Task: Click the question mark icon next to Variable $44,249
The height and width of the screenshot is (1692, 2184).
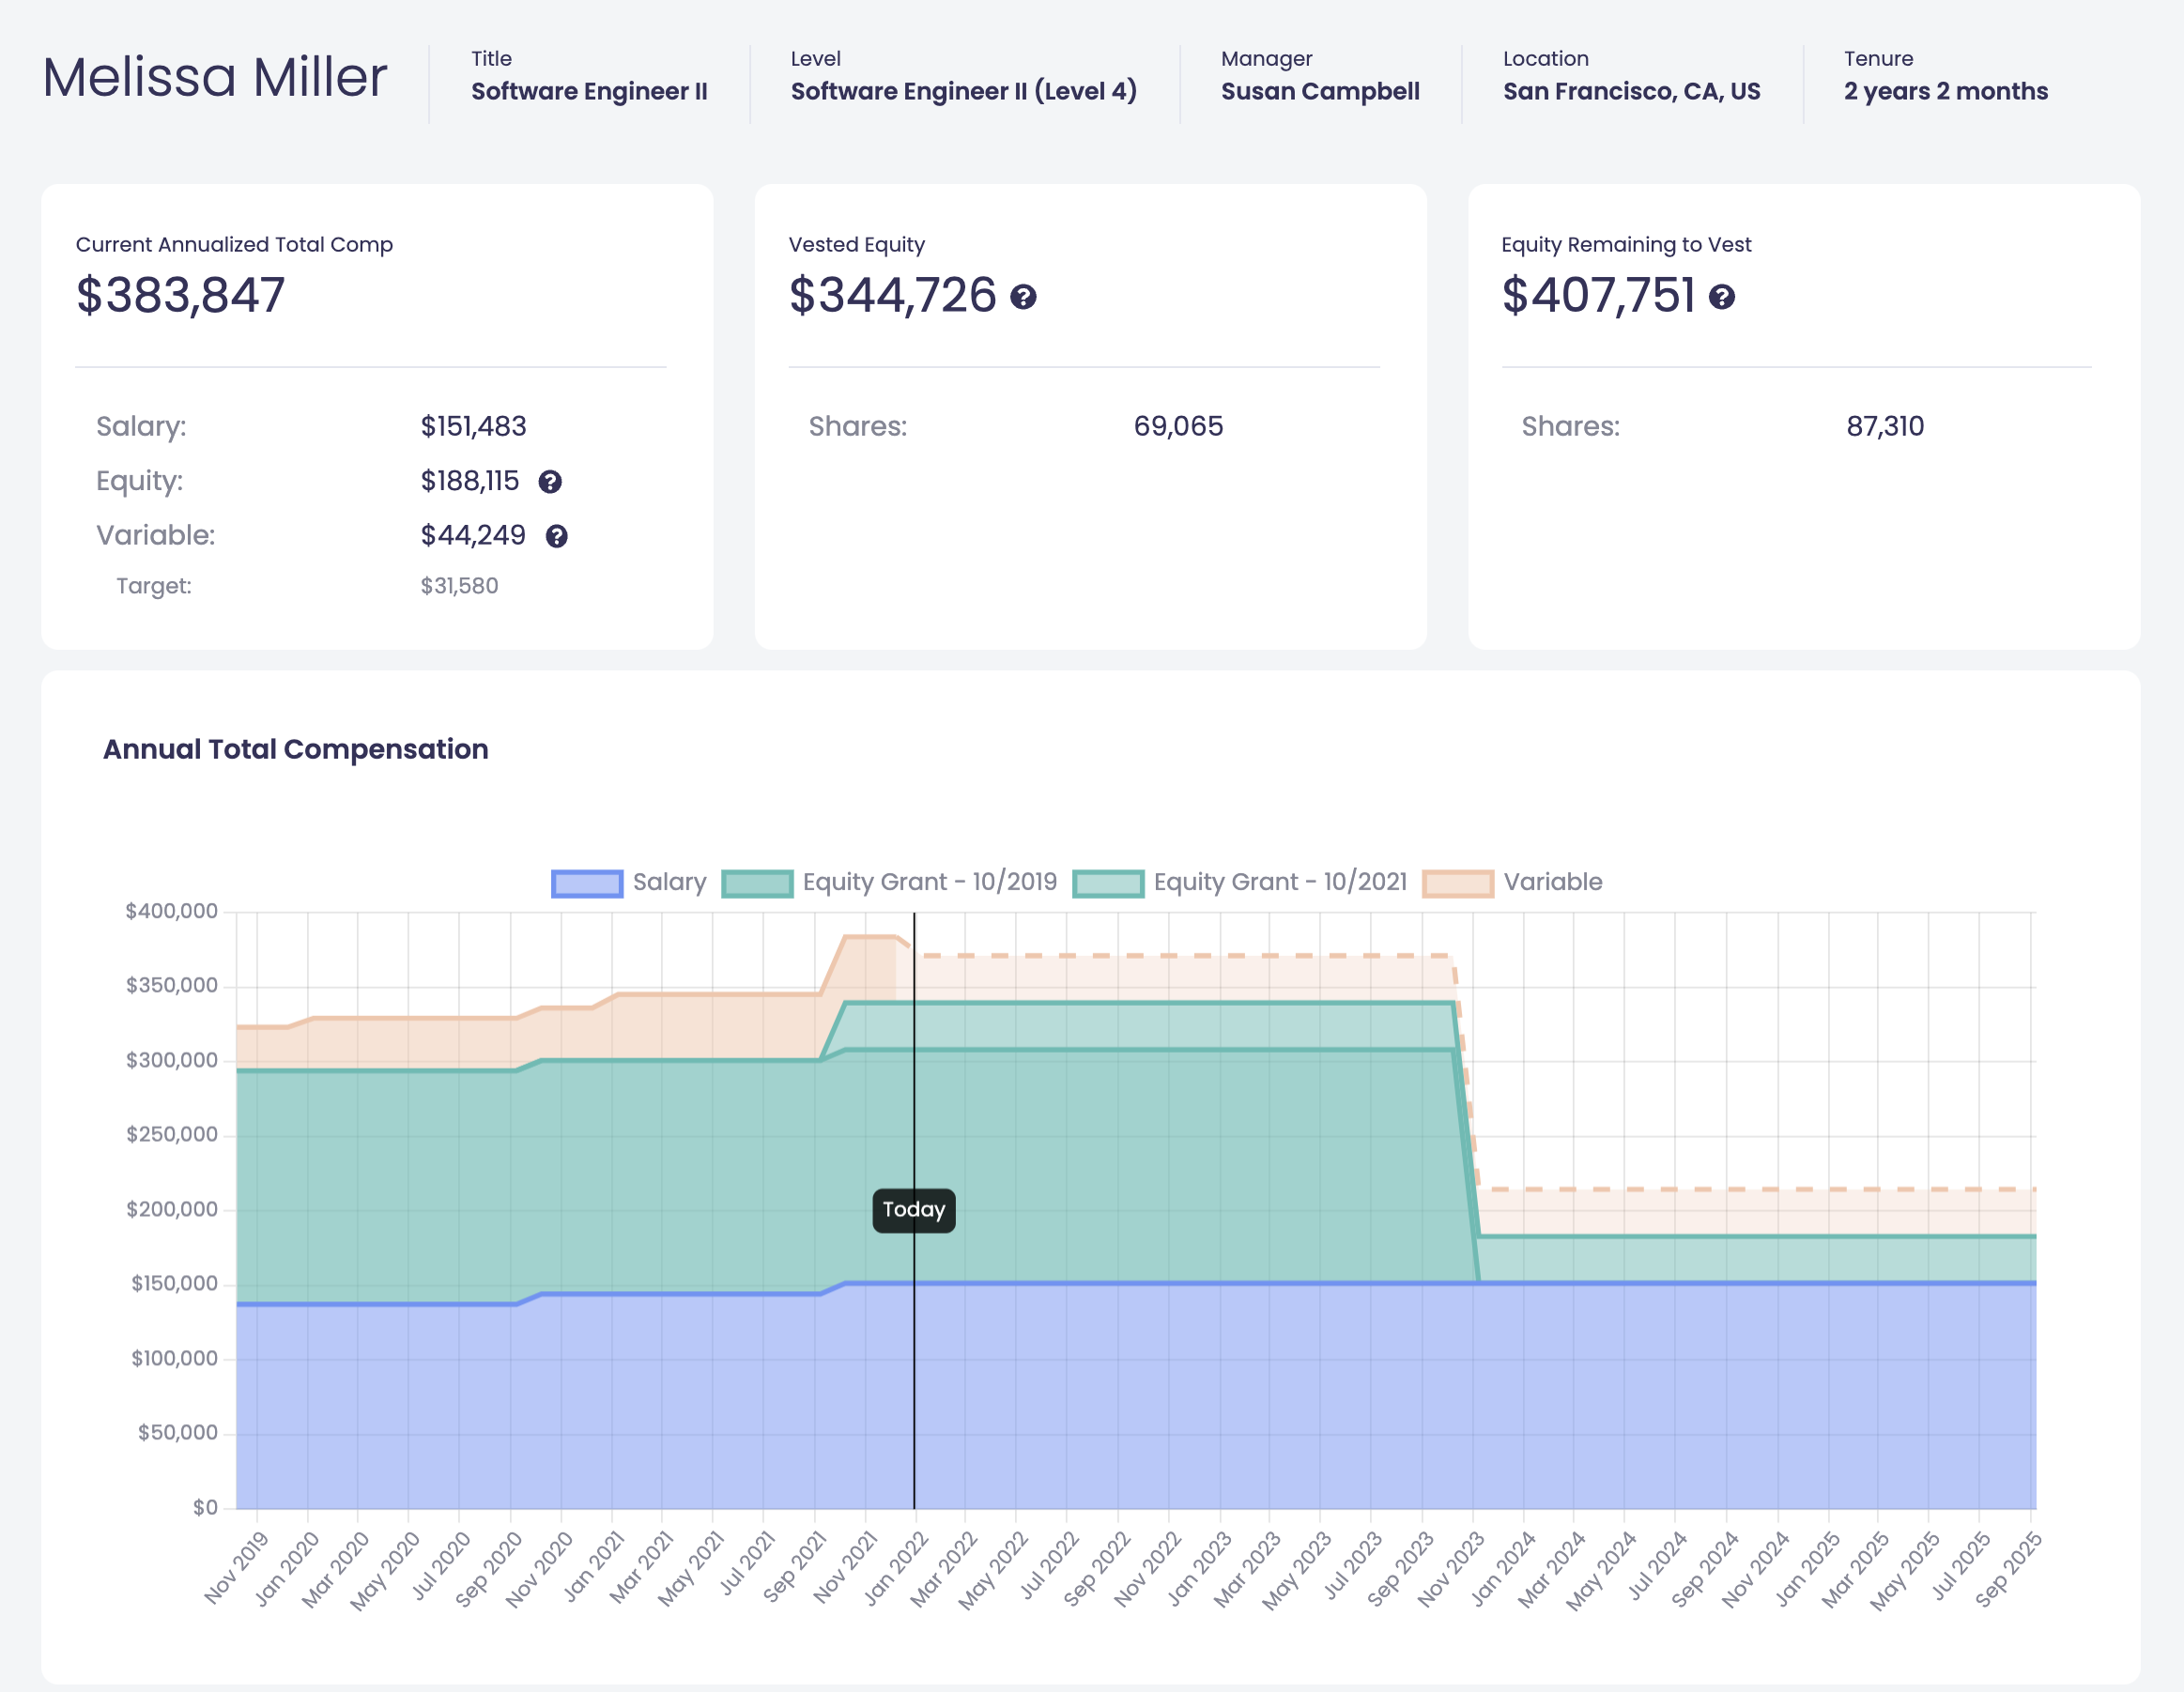Action: click(558, 536)
